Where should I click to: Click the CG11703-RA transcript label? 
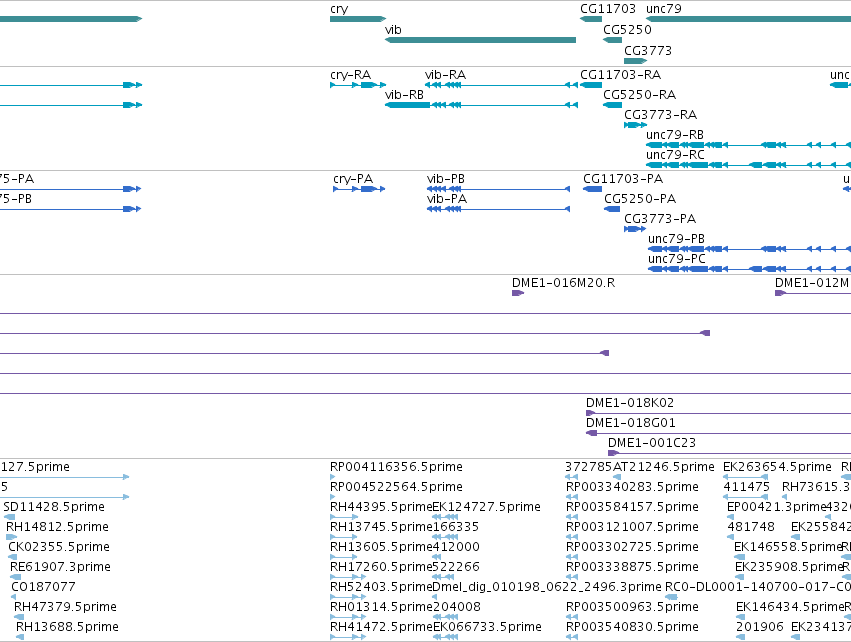point(620,75)
